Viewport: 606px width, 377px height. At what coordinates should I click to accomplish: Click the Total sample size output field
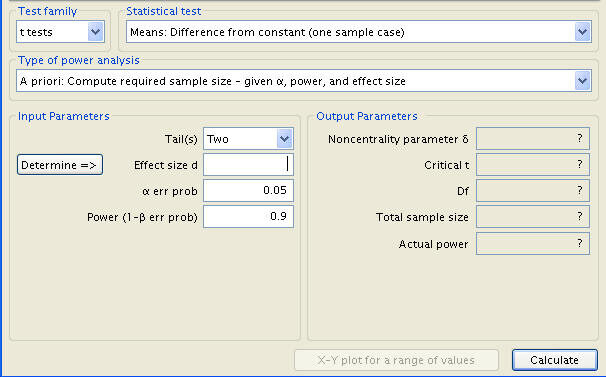(x=533, y=217)
